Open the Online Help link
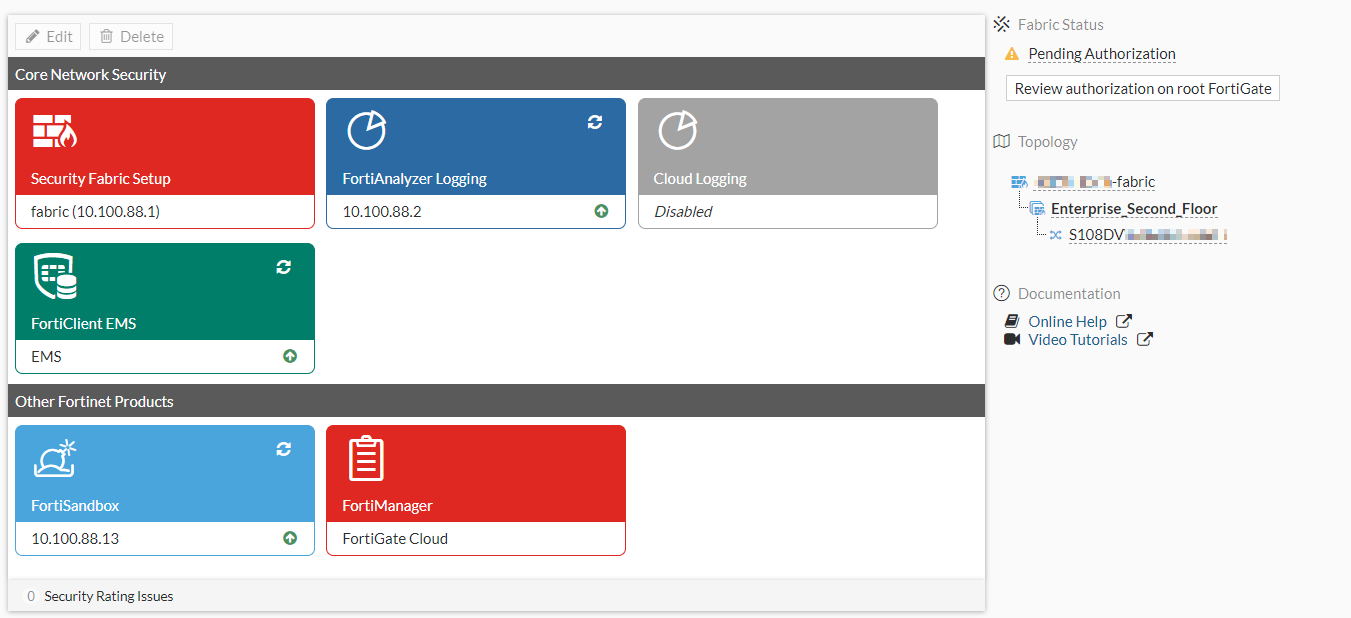The width and height of the screenshot is (1351, 618). click(1067, 322)
